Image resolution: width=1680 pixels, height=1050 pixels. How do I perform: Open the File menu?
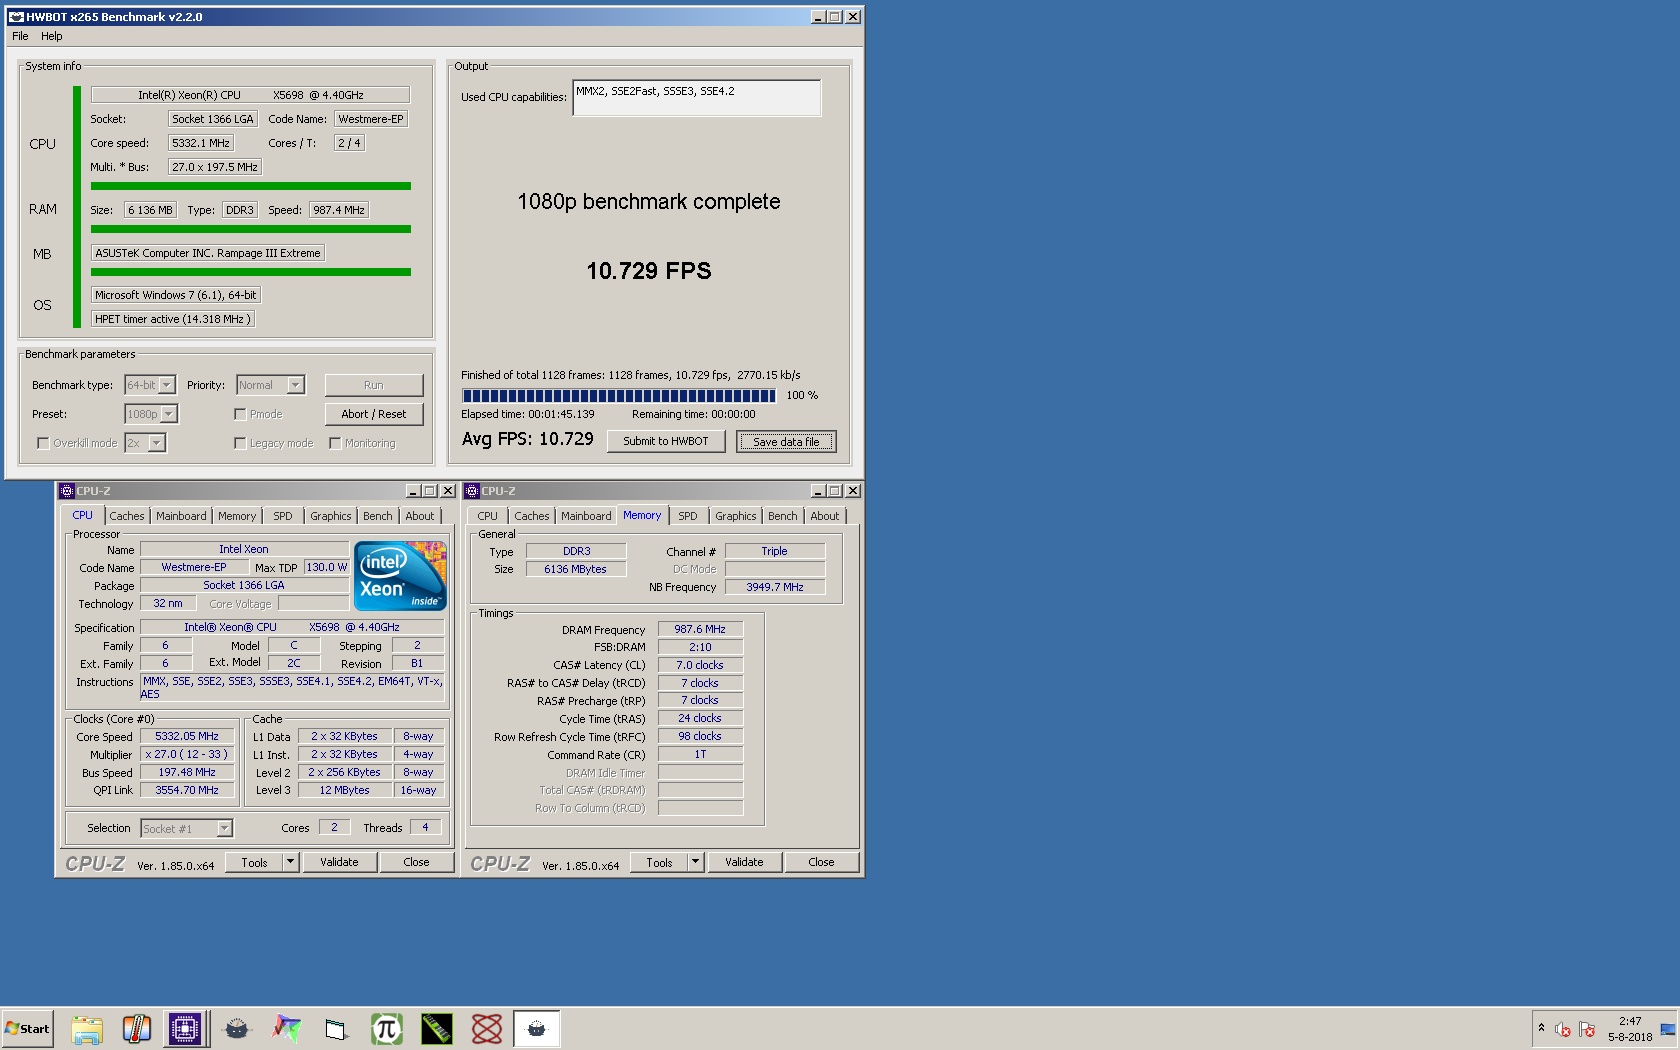(x=20, y=36)
